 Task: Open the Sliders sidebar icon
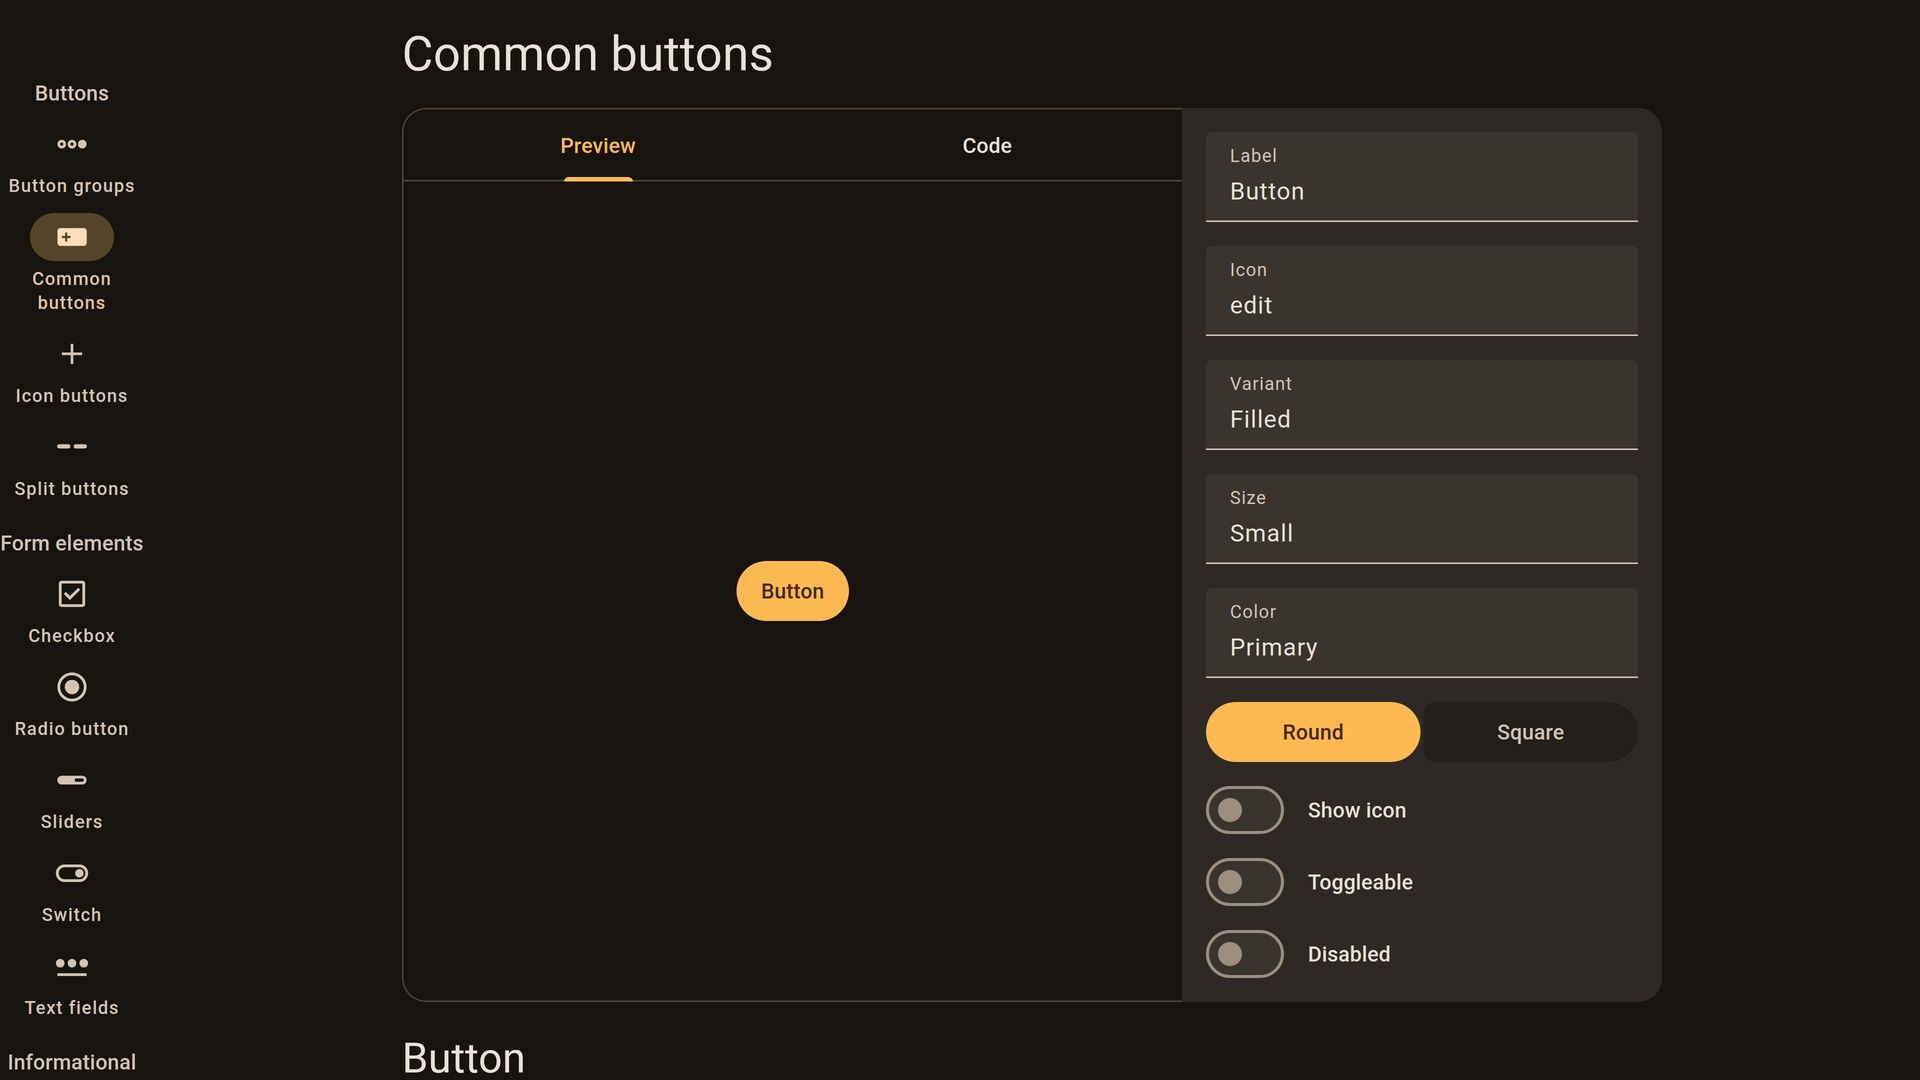[71, 780]
